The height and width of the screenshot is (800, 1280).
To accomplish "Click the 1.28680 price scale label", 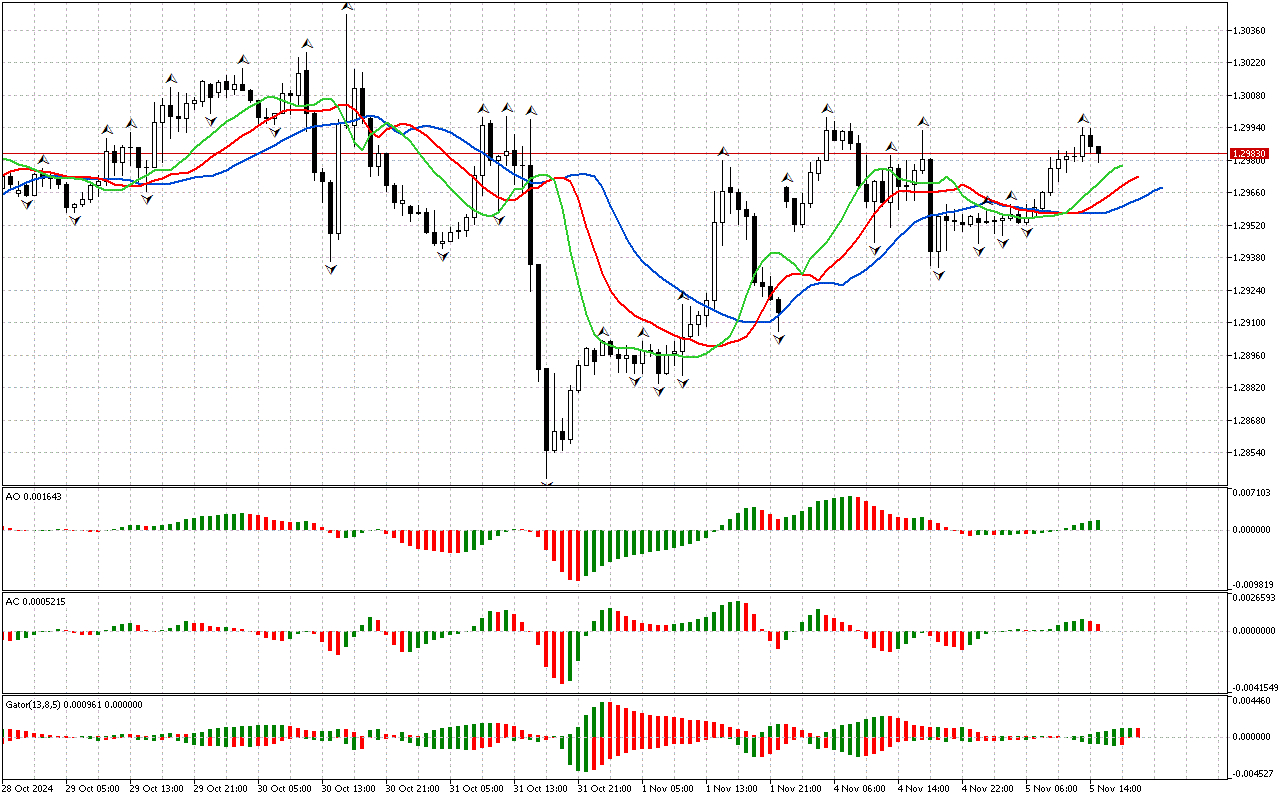I will pyautogui.click(x=1250, y=421).
